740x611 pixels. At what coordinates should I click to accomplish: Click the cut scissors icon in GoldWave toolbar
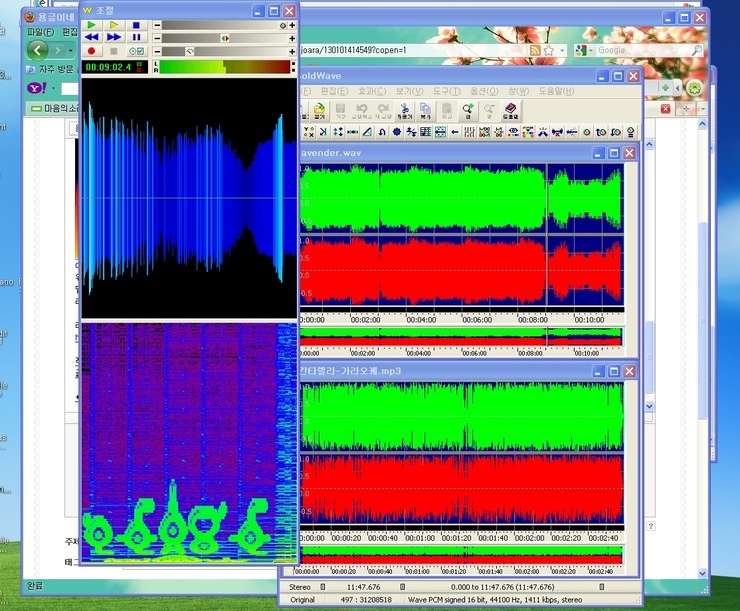[x=404, y=110]
